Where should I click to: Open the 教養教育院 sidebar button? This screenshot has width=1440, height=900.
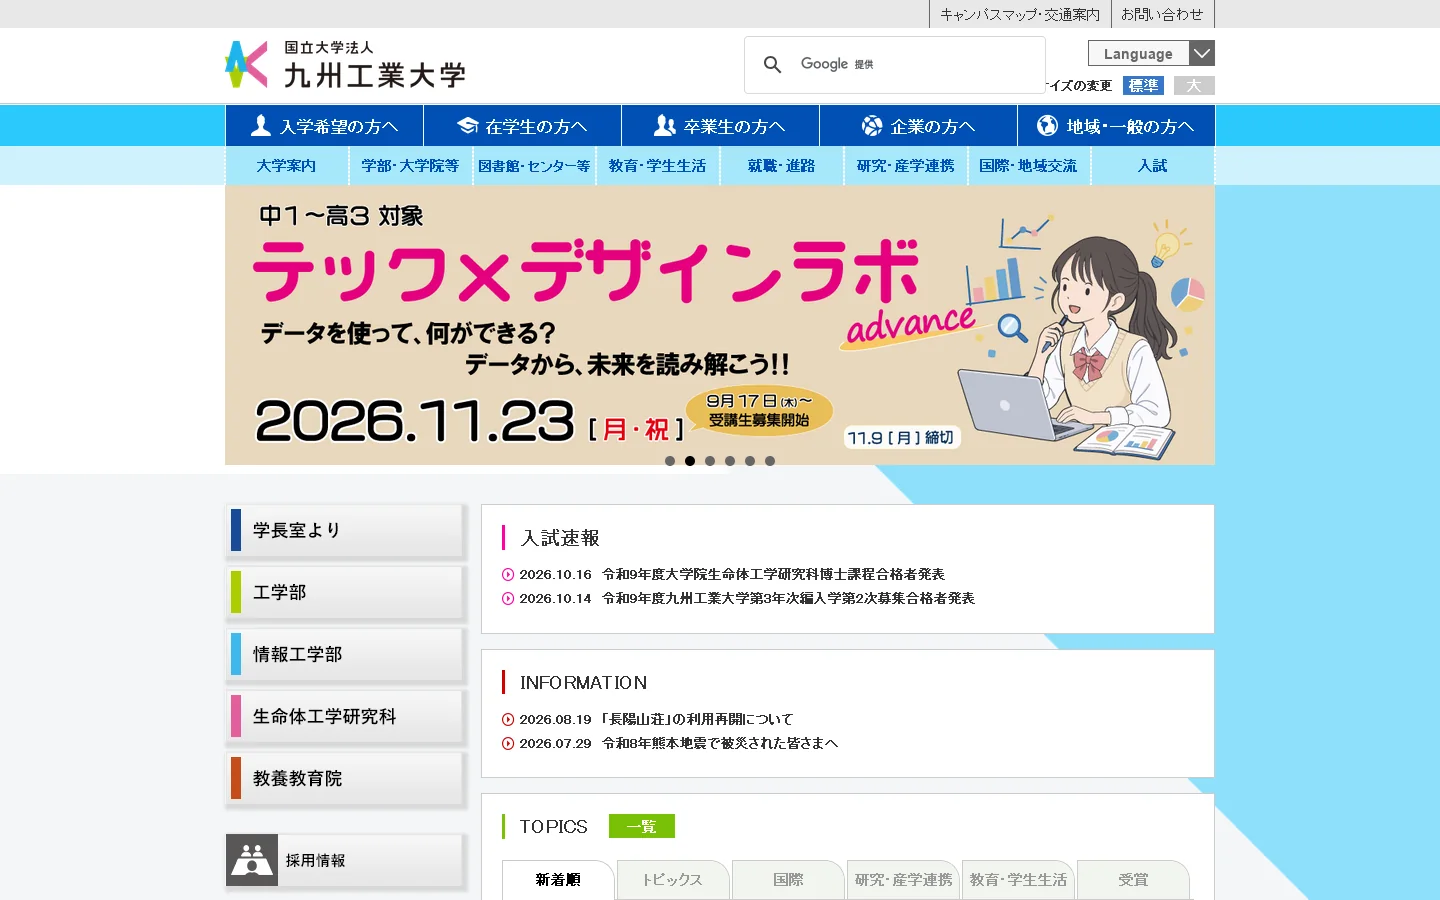[346, 778]
